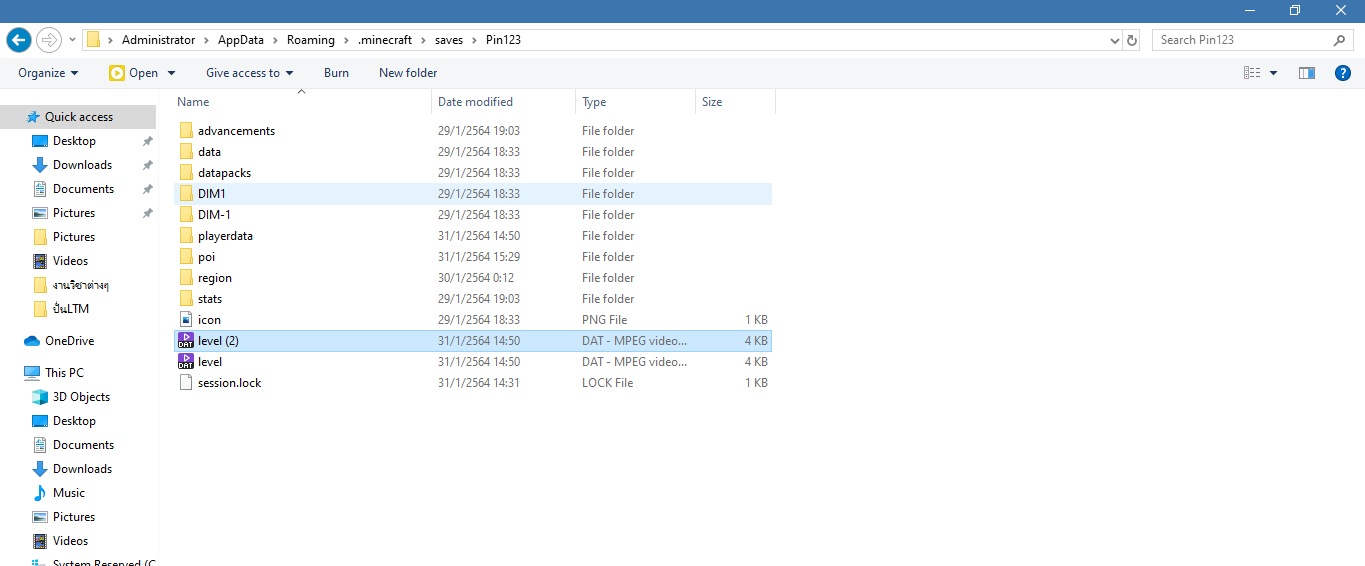Click the Open button in the toolbar
1365x566 pixels.
[134, 73]
